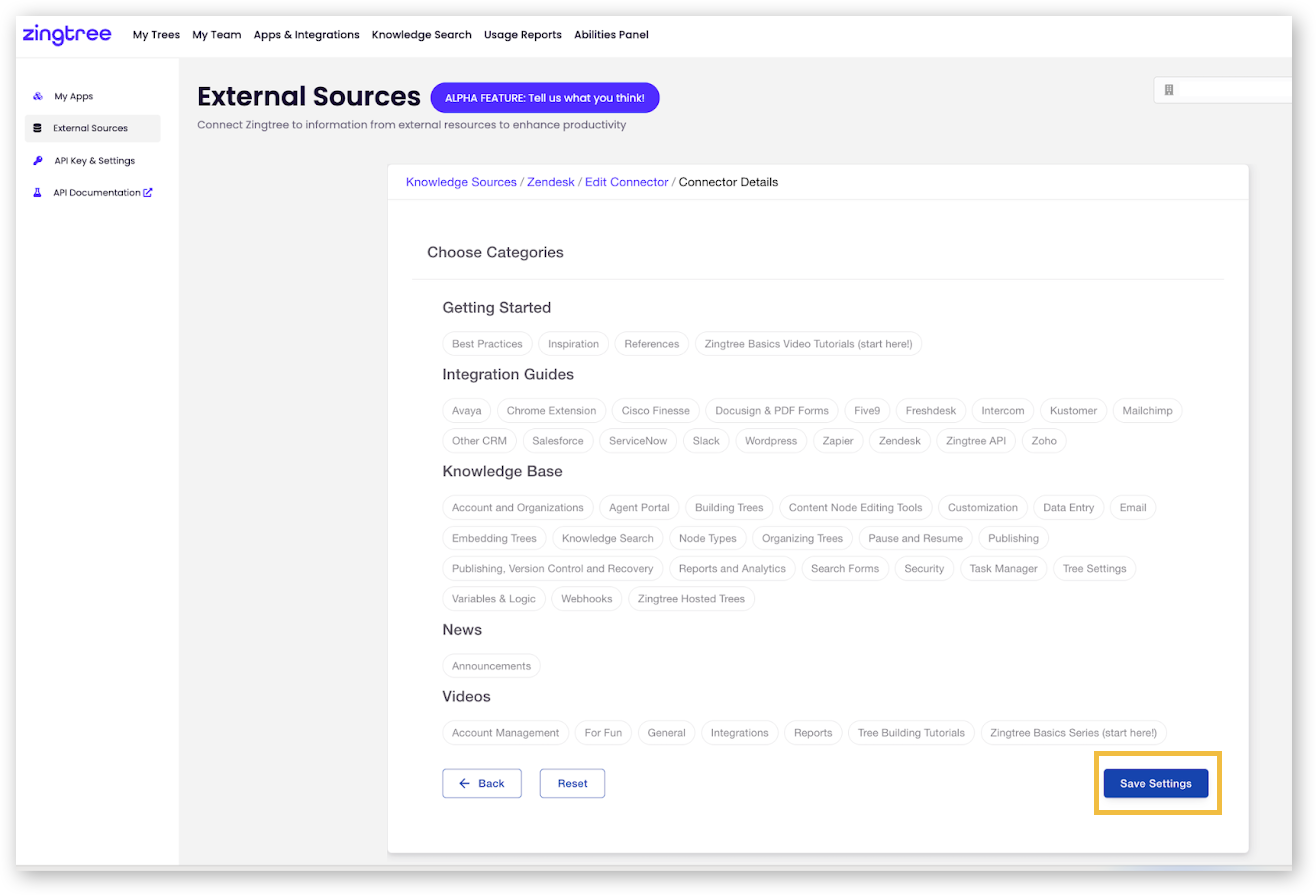The height and width of the screenshot is (895, 1316).
Task: Select the ServiceNow chip
Action: 637,441
